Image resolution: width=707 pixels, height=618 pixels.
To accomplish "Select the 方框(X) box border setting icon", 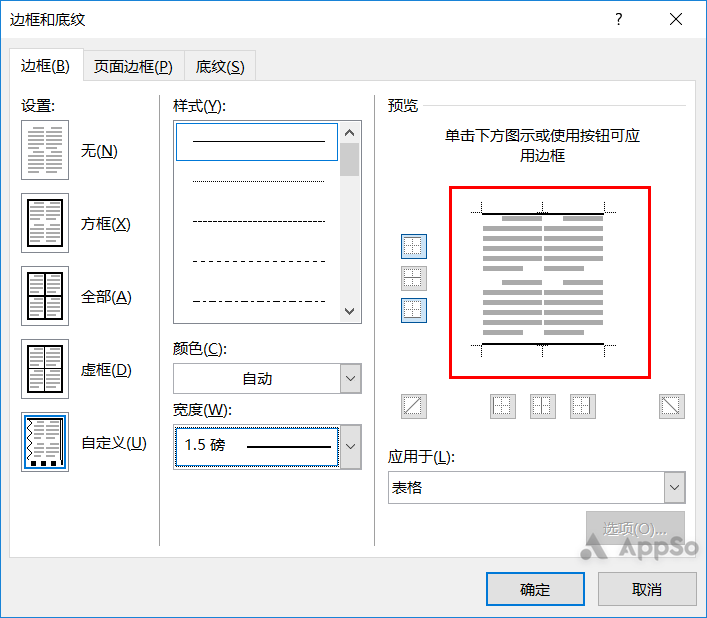I will click(45, 223).
